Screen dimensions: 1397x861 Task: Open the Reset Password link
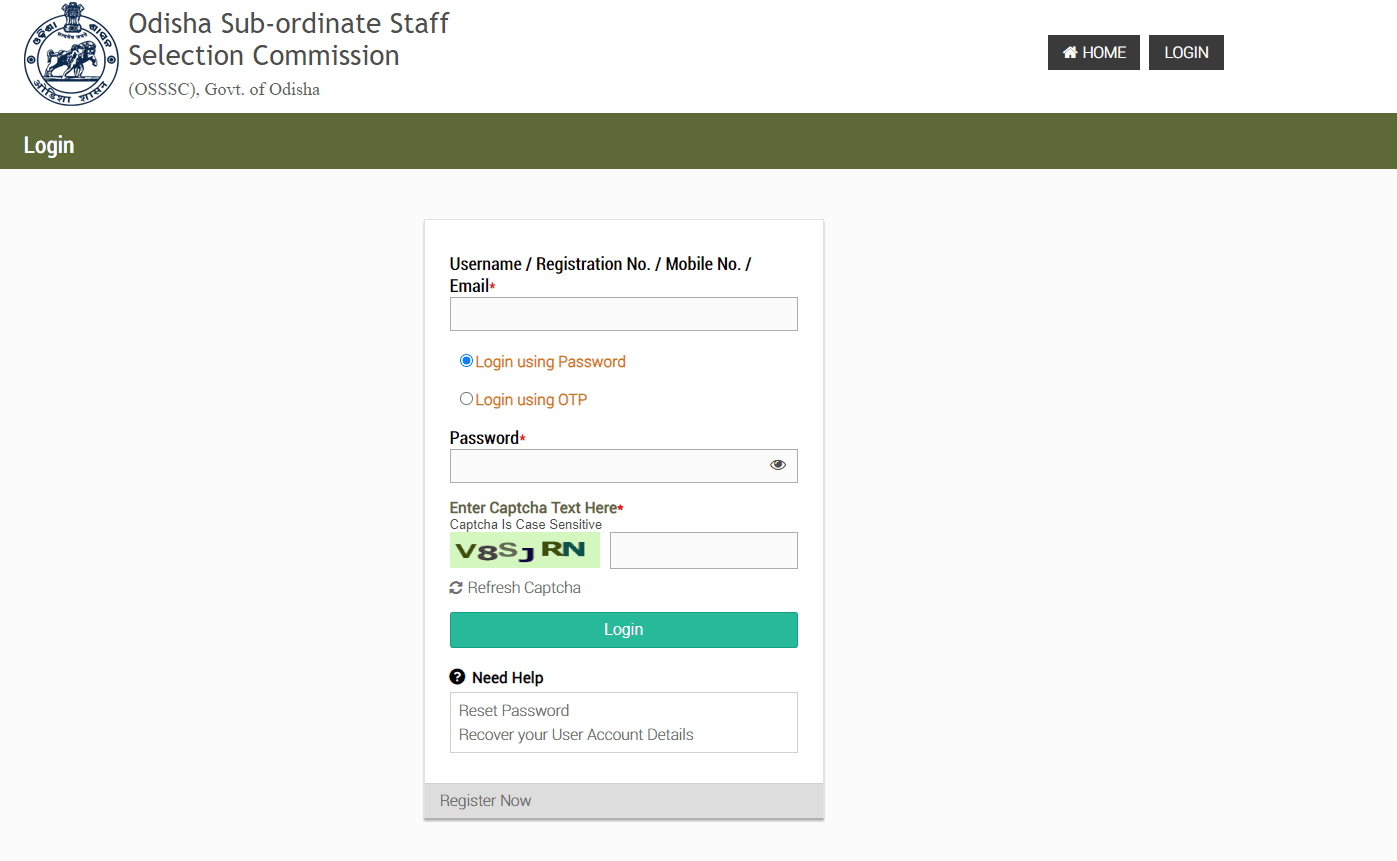click(514, 711)
